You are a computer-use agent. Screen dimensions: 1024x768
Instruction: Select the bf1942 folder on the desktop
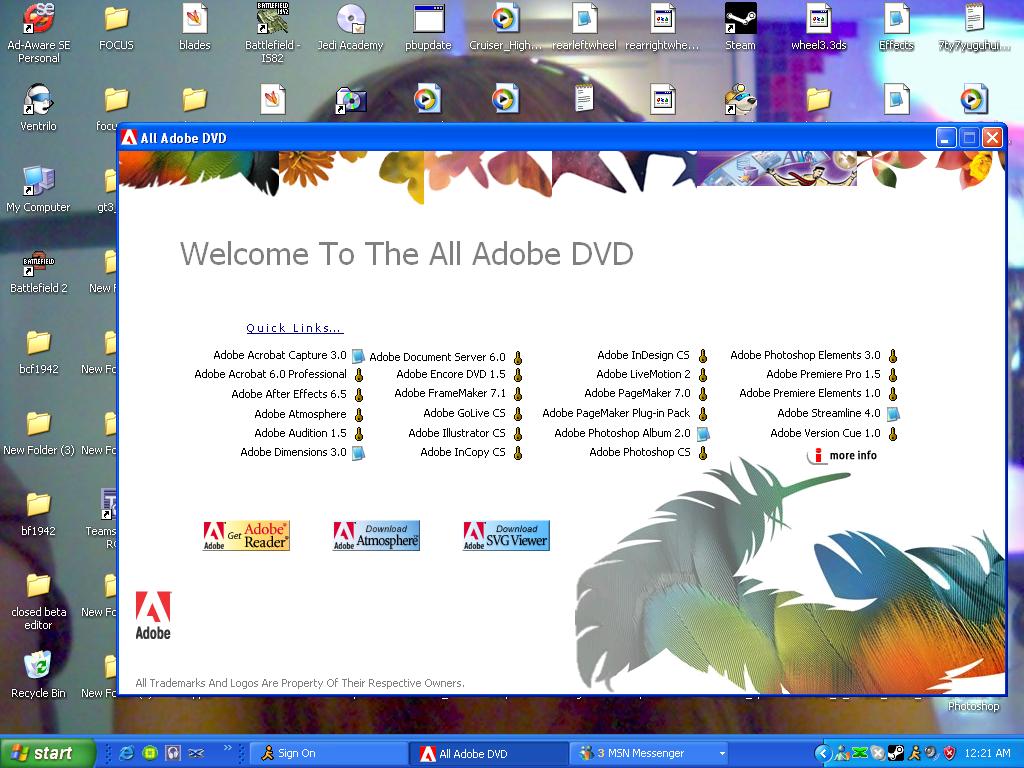(39, 513)
